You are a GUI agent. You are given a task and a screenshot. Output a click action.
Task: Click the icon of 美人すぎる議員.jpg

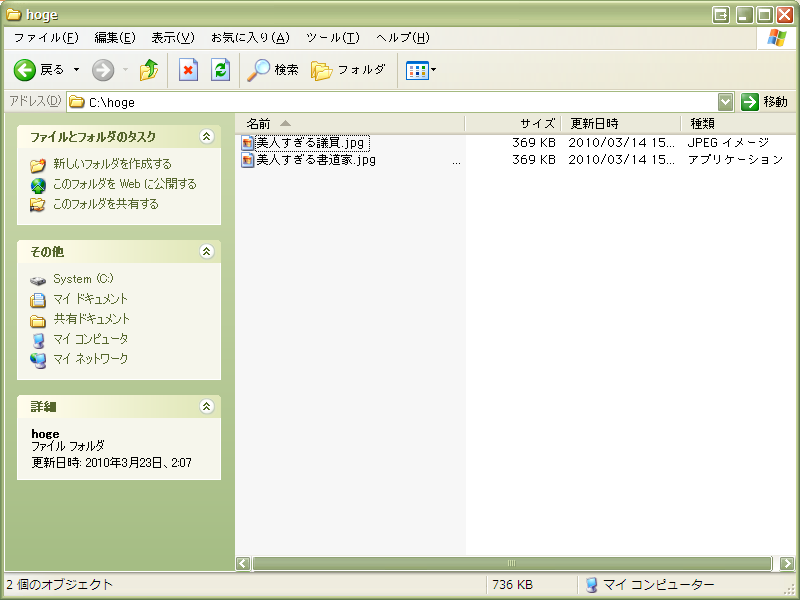(x=247, y=143)
